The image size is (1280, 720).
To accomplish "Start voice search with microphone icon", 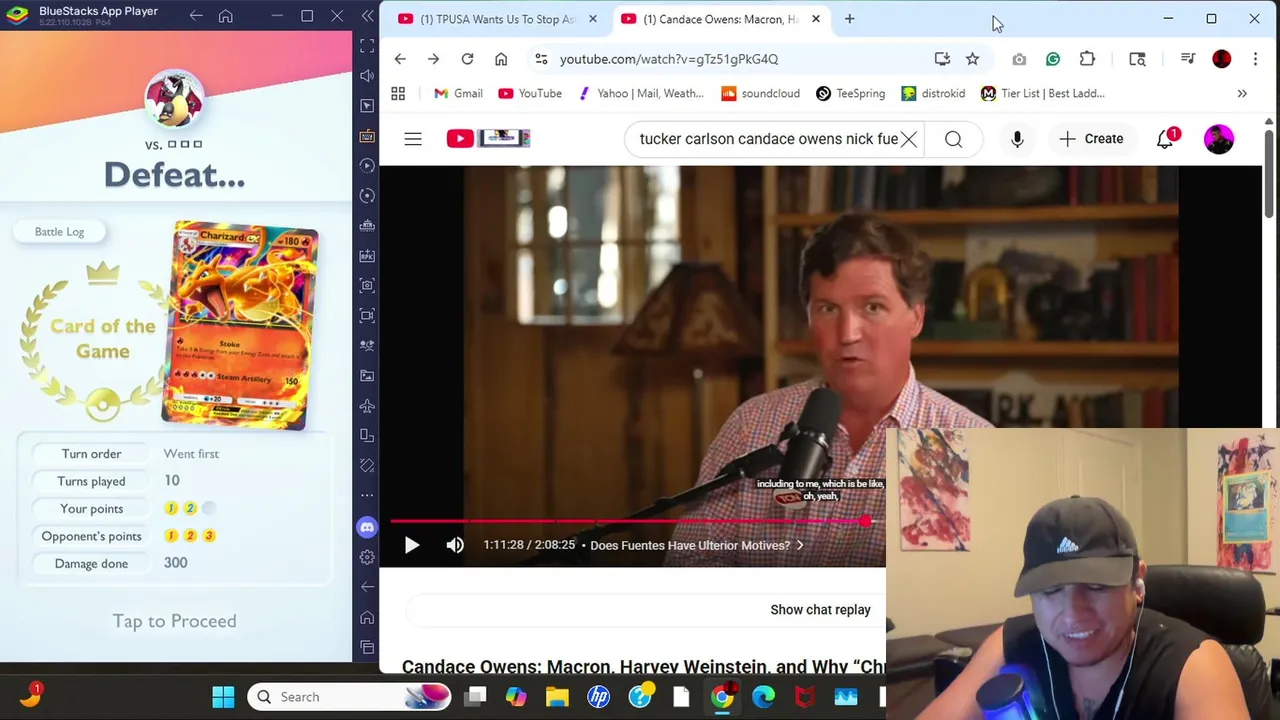I will [x=1017, y=139].
